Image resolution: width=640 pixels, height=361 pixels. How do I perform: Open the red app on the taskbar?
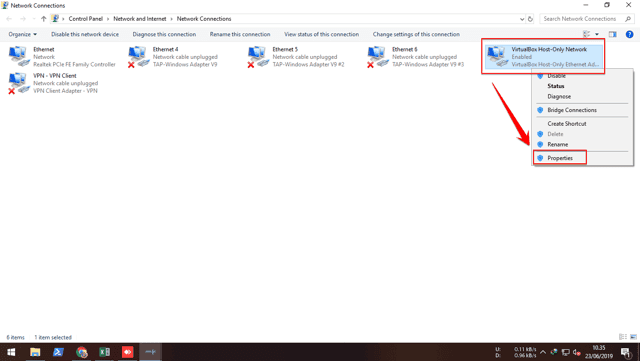[x=128, y=352]
